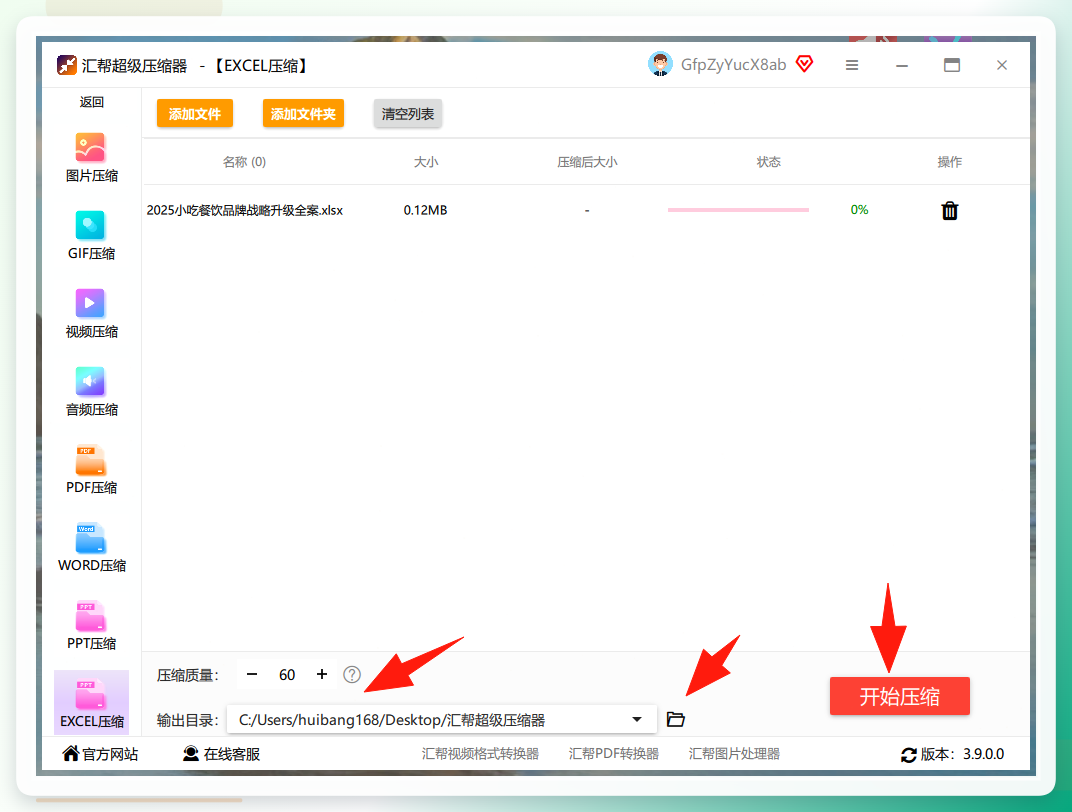Open 汇帮视频格式转换器 link

[x=480, y=754]
